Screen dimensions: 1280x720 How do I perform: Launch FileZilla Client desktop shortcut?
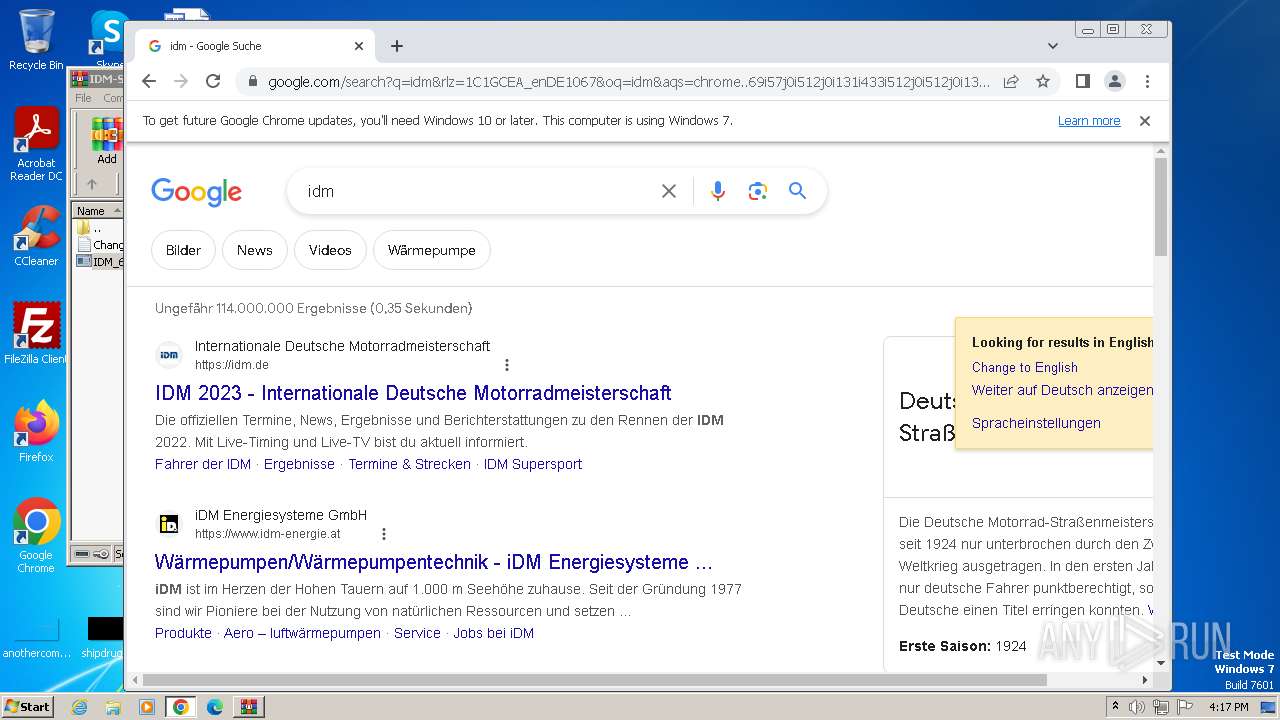pos(35,334)
